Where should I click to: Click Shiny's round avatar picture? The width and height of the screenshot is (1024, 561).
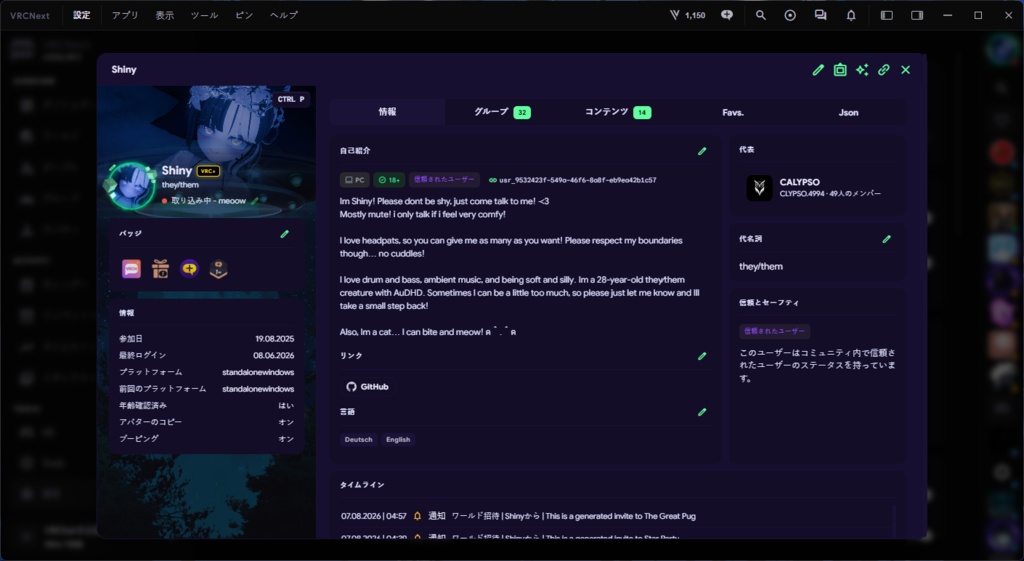tap(131, 185)
